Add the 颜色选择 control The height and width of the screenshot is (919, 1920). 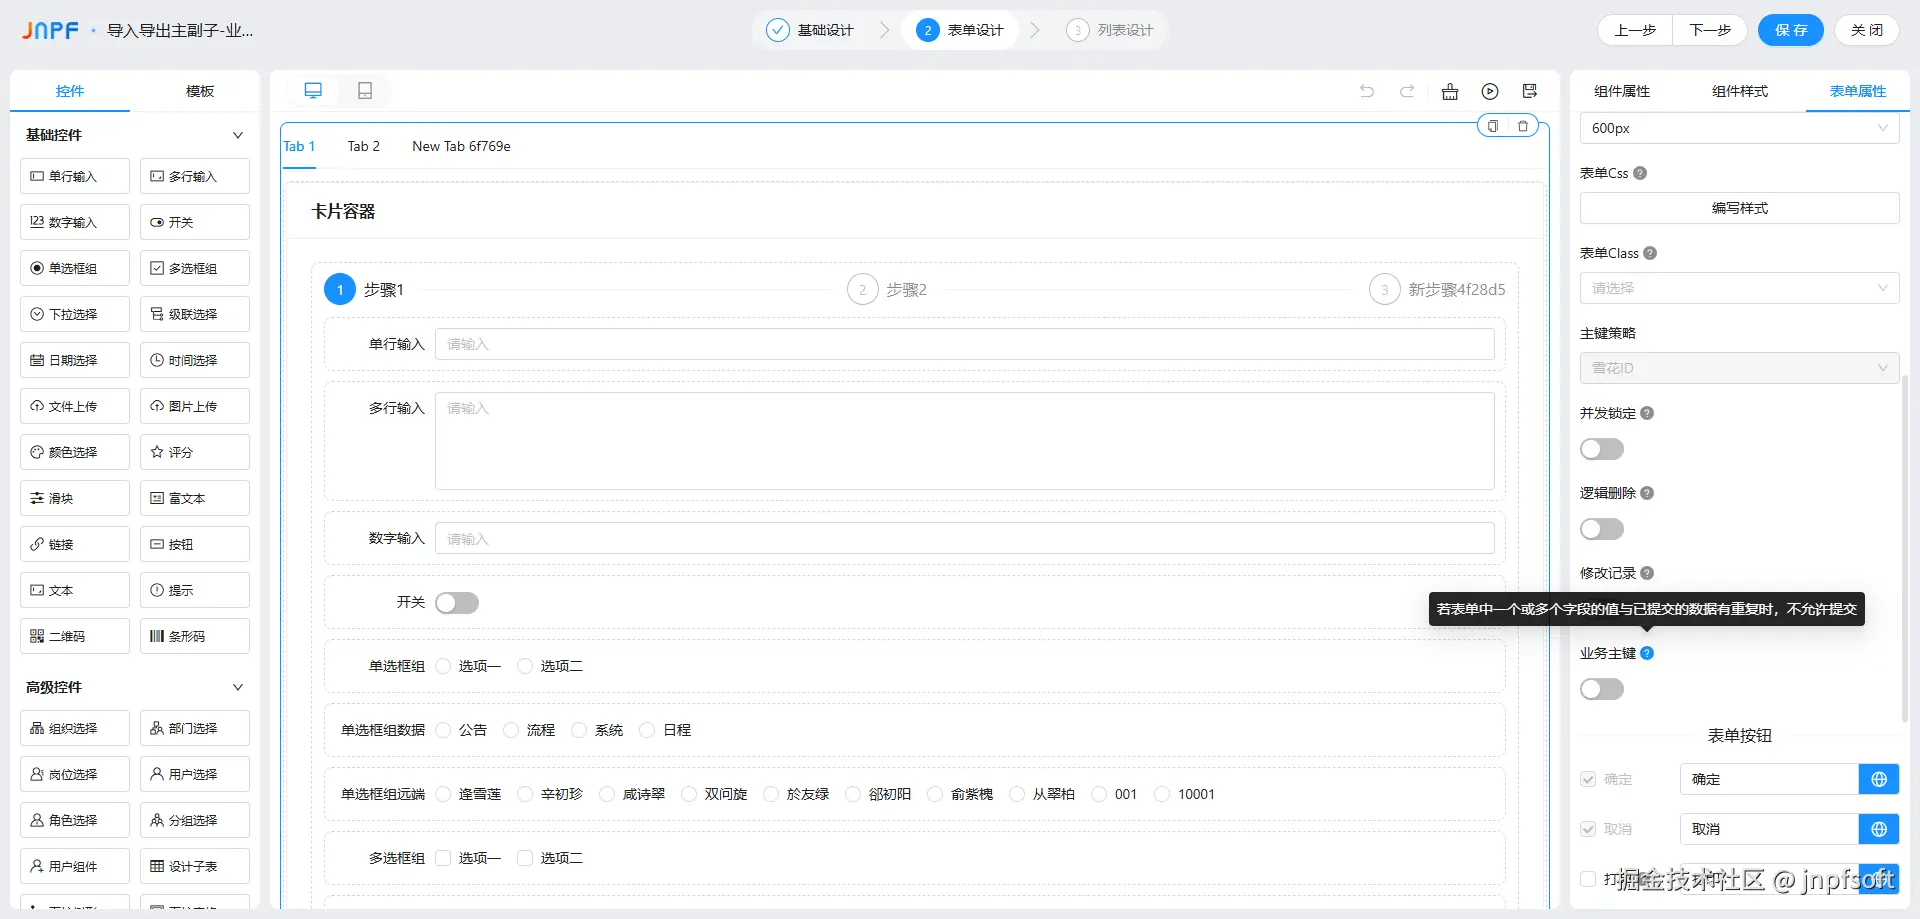point(75,452)
